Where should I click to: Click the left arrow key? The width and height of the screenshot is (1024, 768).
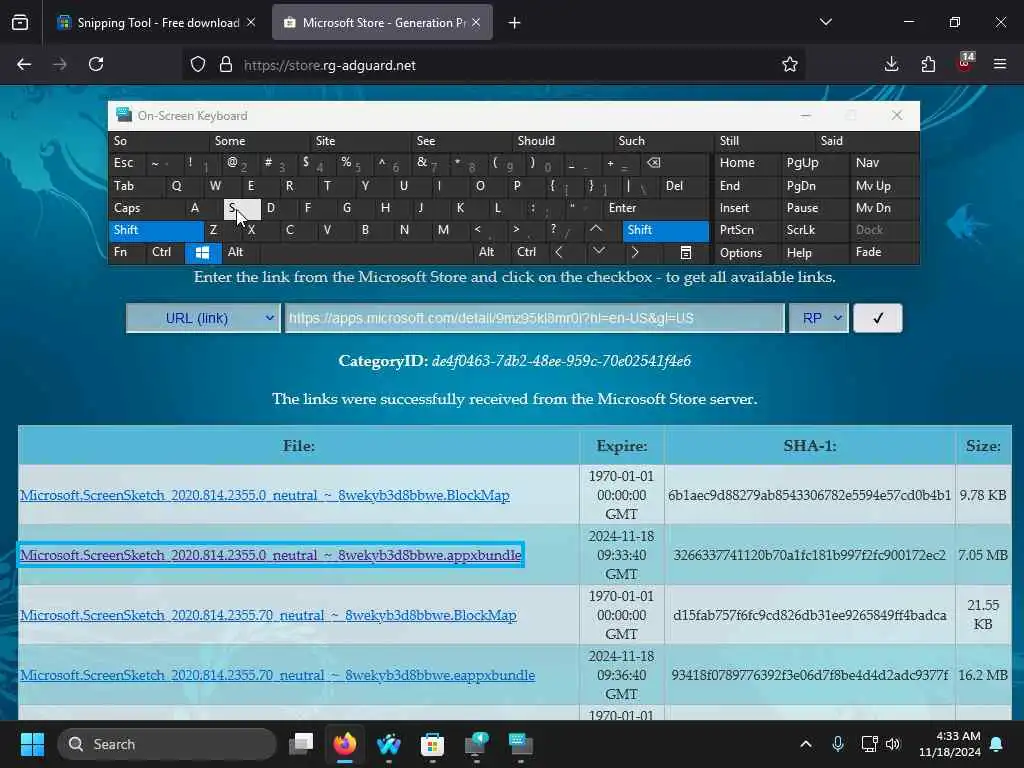tap(559, 252)
